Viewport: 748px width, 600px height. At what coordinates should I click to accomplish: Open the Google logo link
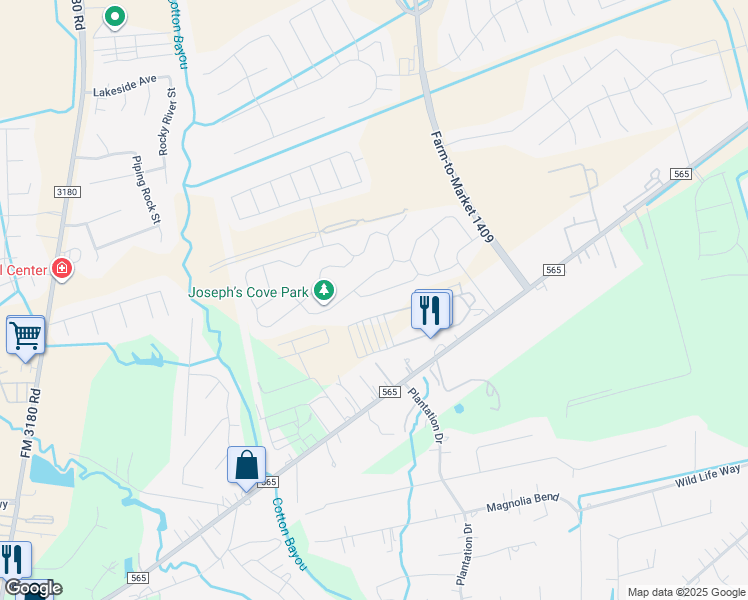click(33, 588)
